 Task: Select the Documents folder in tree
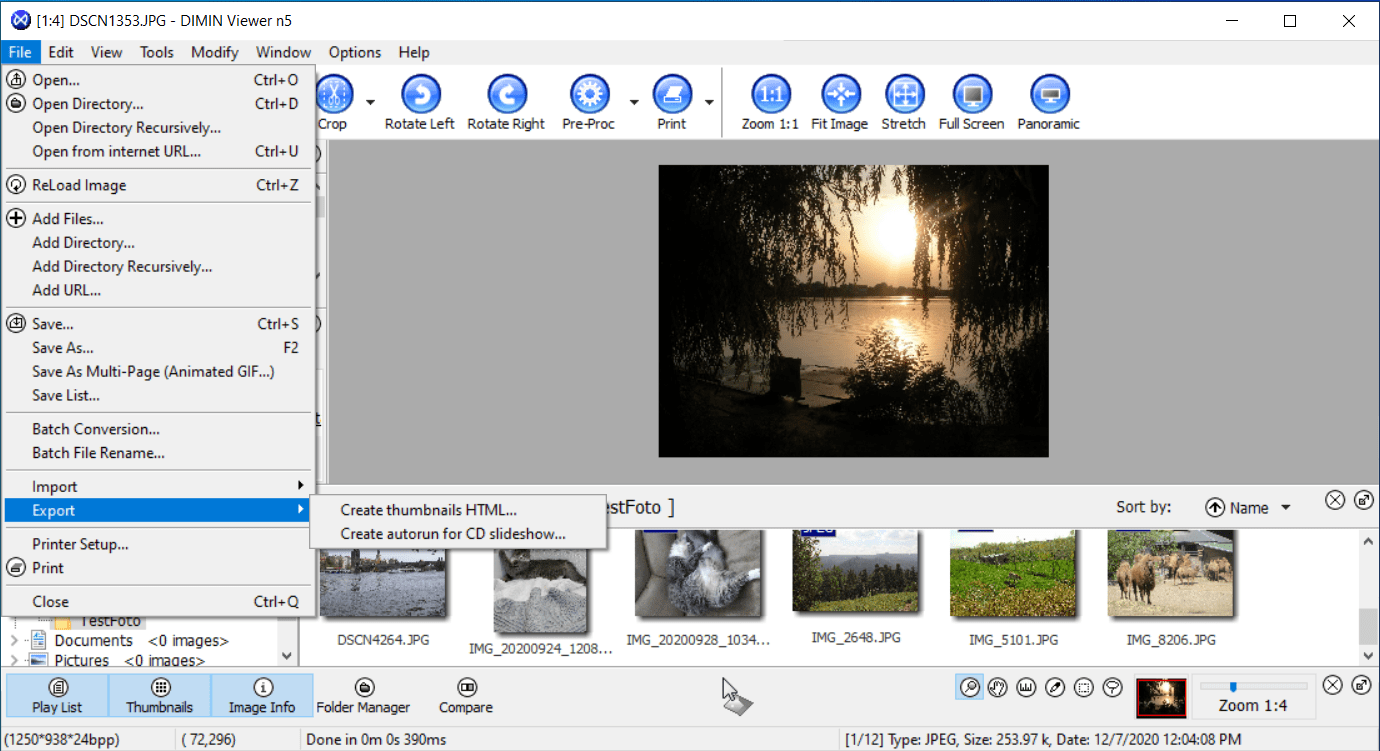[93, 641]
